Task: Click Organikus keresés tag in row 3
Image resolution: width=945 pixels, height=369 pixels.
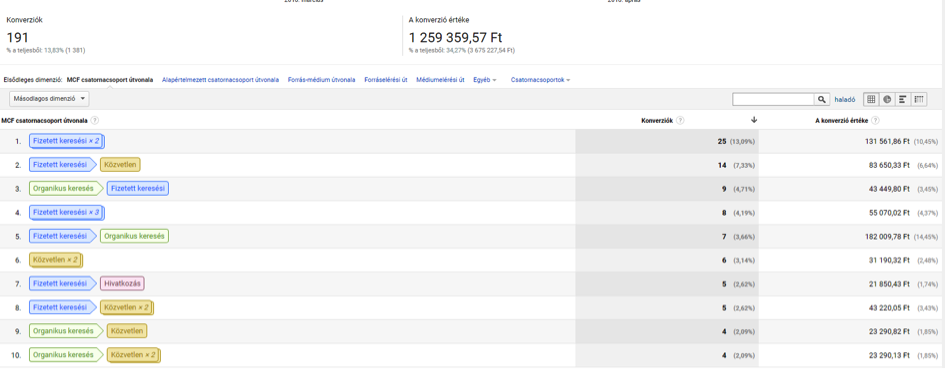Action: 66,189
